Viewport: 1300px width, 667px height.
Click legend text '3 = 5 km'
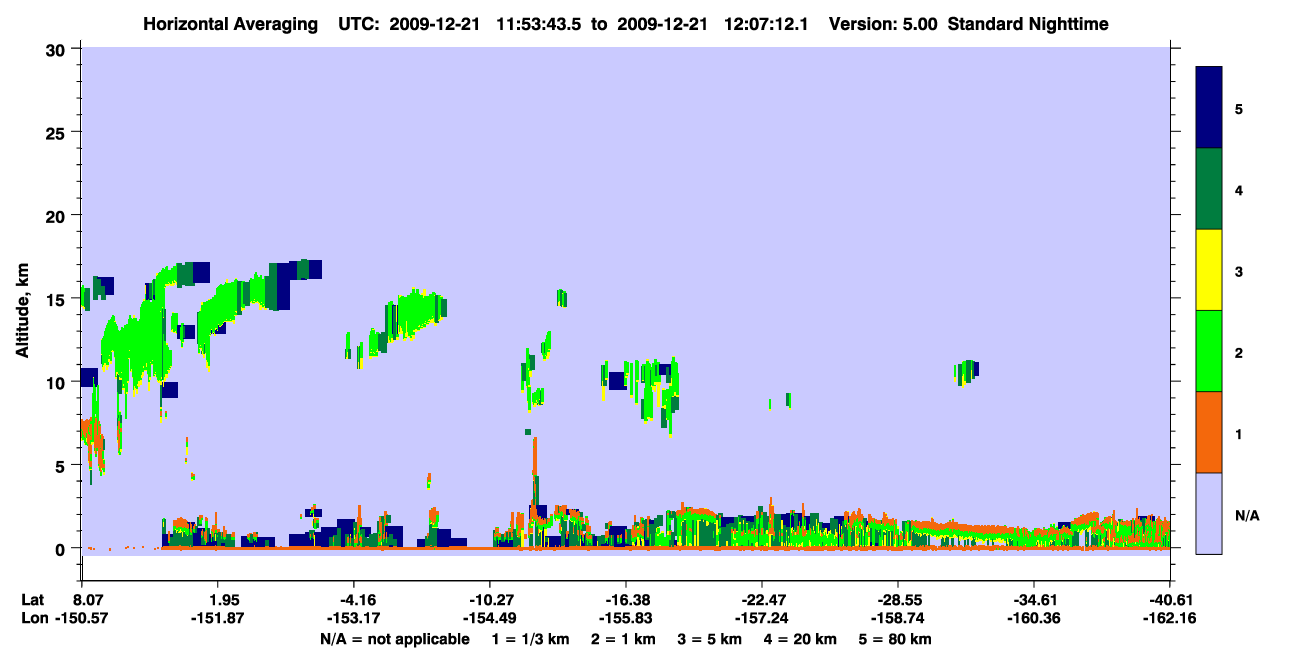(x=710, y=639)
